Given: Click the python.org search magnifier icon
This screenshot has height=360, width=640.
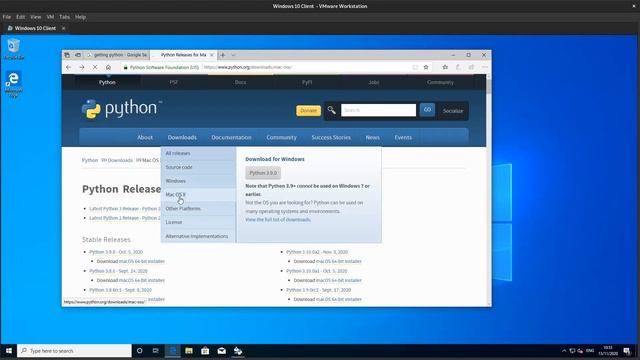Looking at the screenshot, I should [x=331, y=110].
